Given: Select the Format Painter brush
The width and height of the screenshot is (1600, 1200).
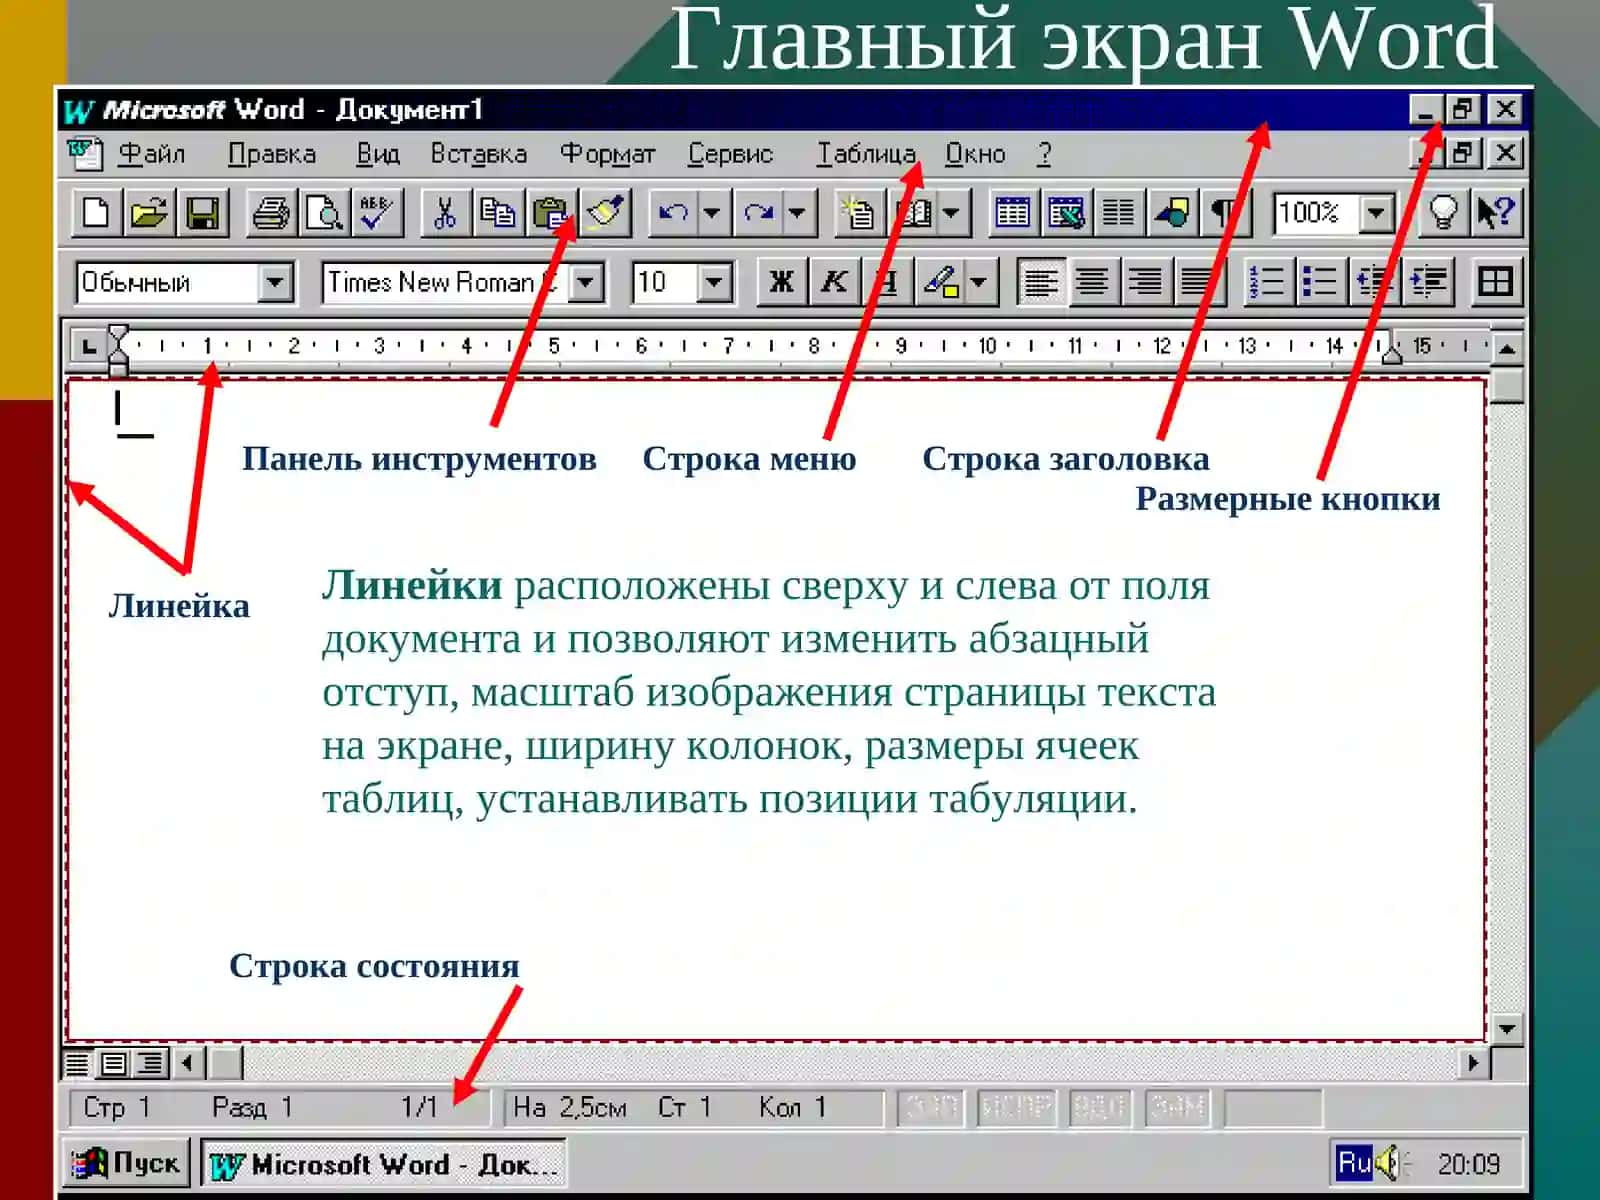Looking at the screenshot, I should [605, 213].
